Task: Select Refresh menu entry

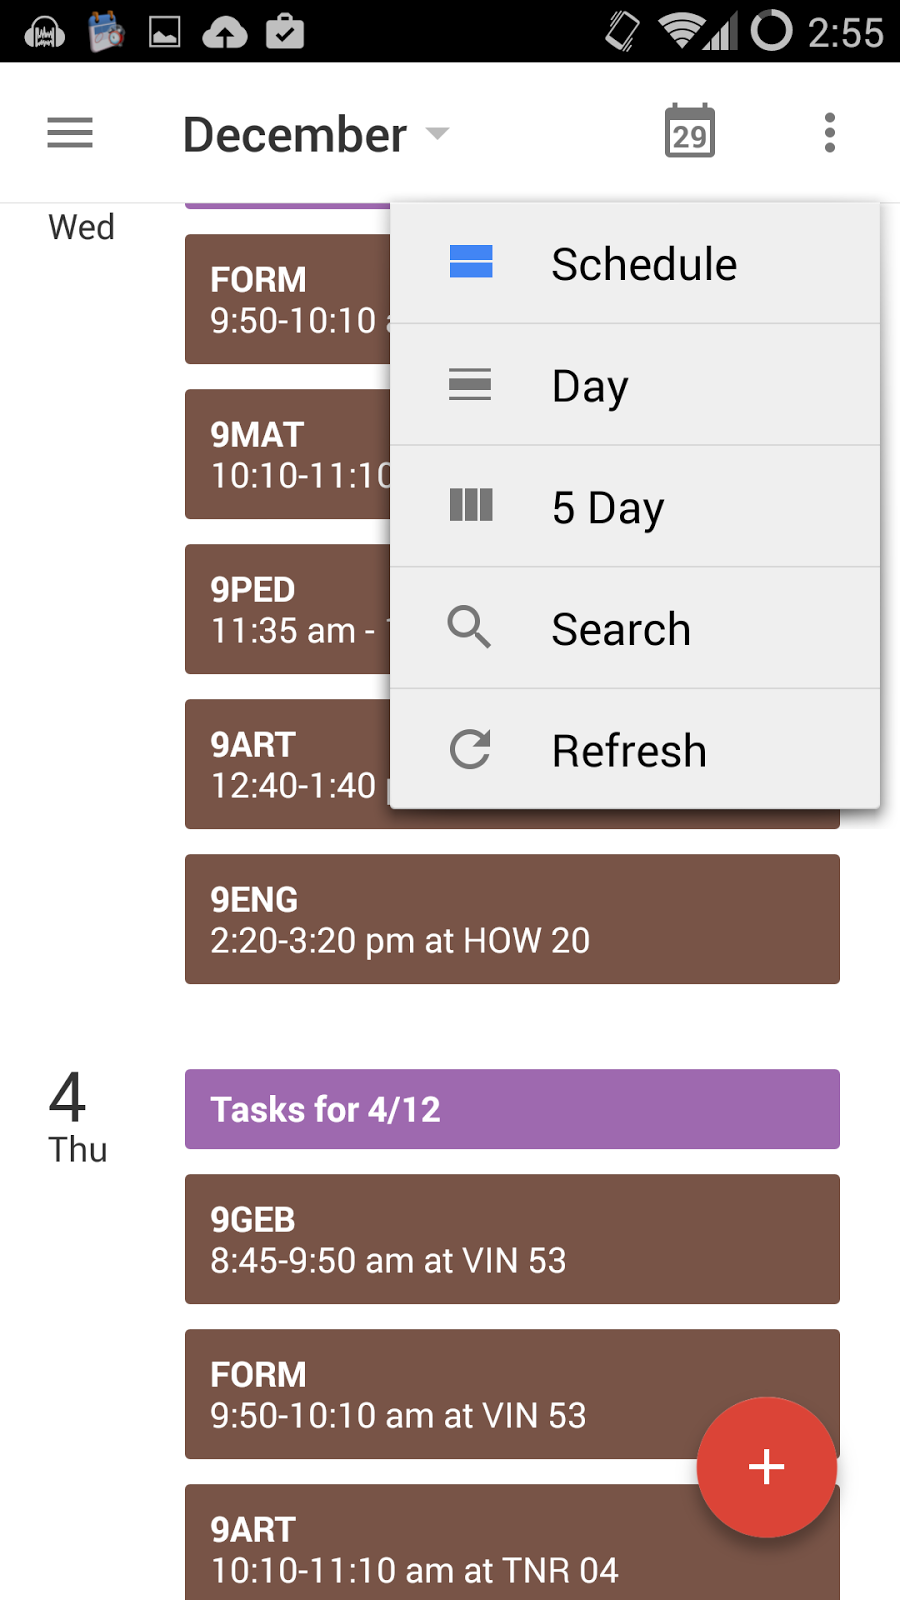Action: (635, 750)
